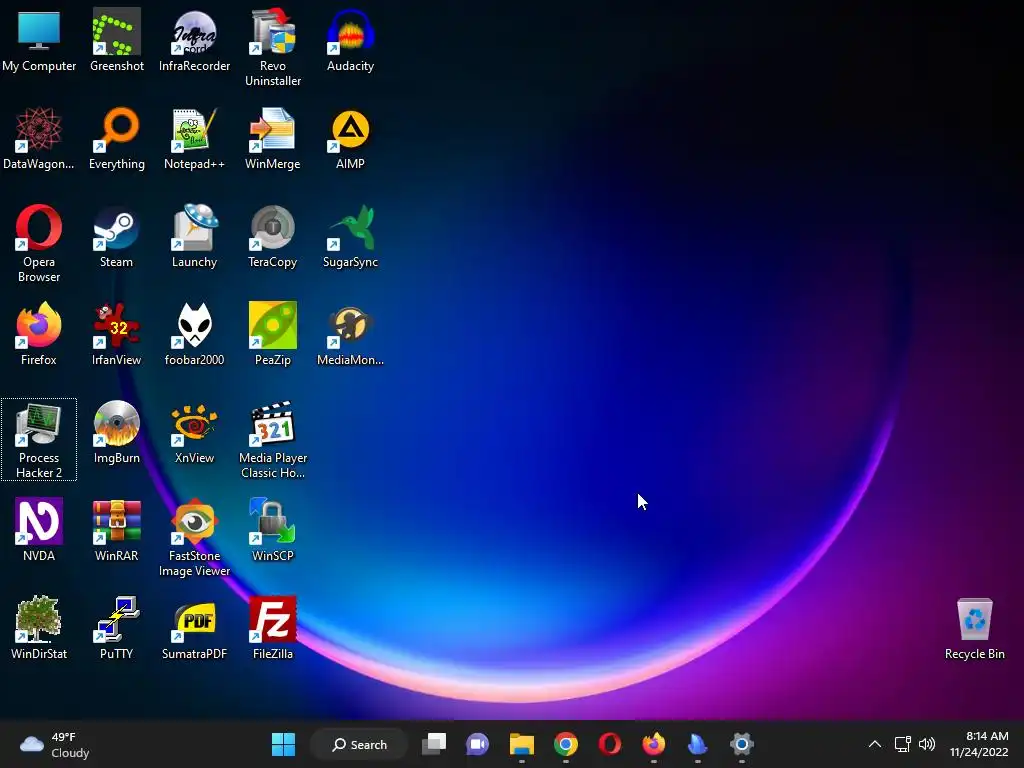
Task: Click the SugarSync hummingbird icon
Action: (x=350, y=237)
